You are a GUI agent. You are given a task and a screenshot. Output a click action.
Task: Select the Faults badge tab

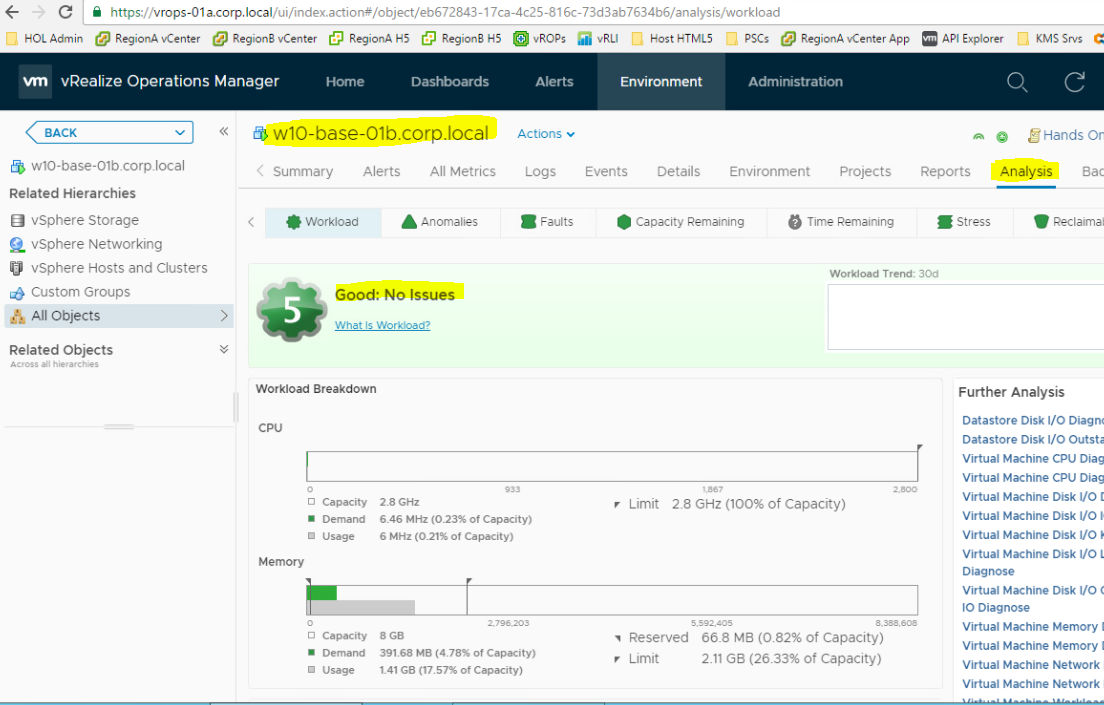pos(547,222)
